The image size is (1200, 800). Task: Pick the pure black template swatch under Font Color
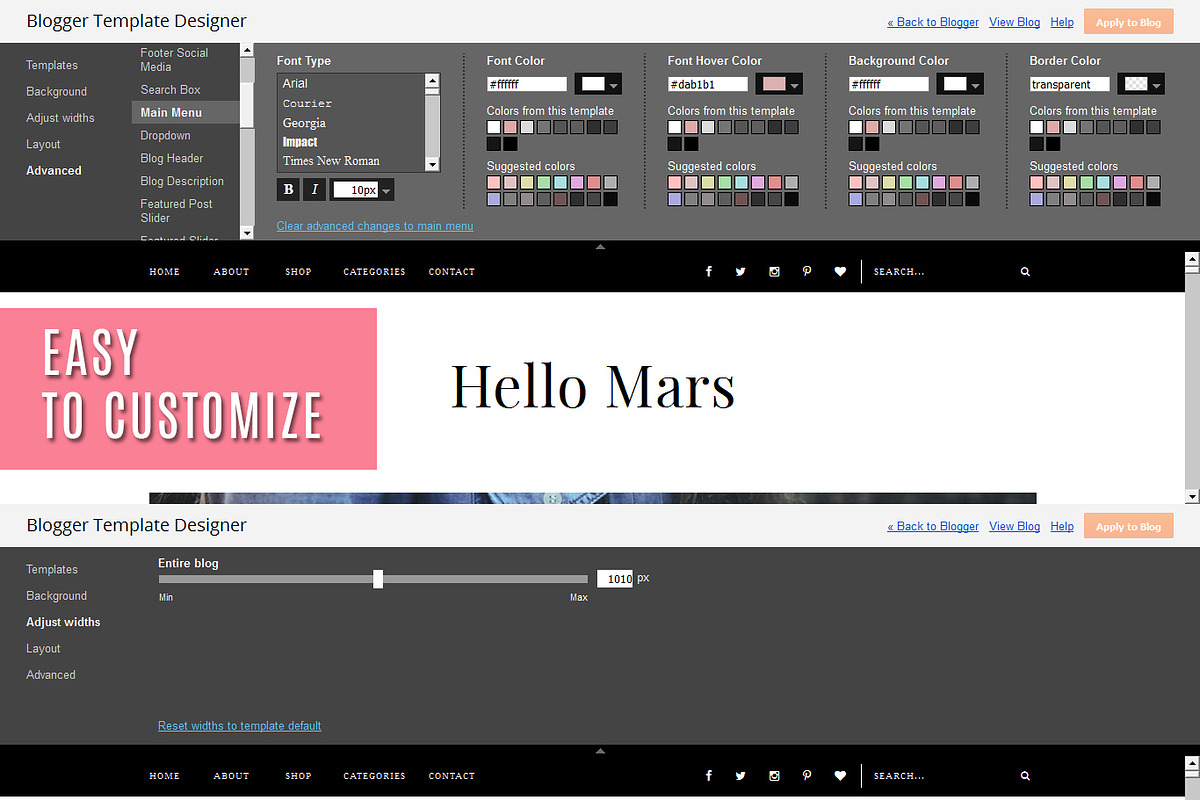tap(510, 144)
